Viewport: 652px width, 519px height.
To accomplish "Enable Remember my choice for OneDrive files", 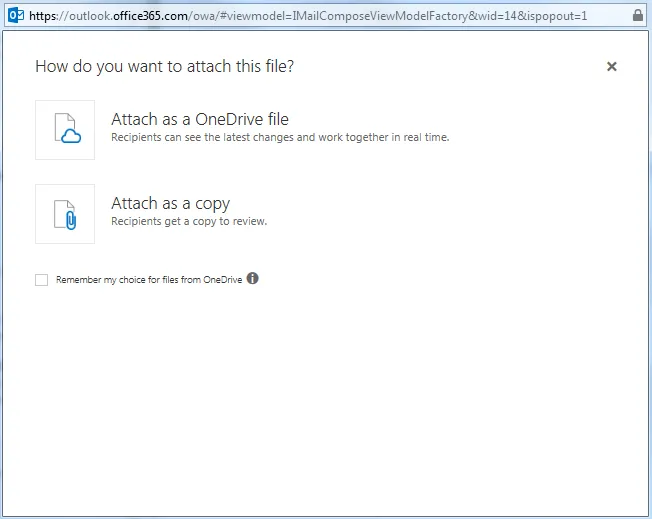I will 42,280.
